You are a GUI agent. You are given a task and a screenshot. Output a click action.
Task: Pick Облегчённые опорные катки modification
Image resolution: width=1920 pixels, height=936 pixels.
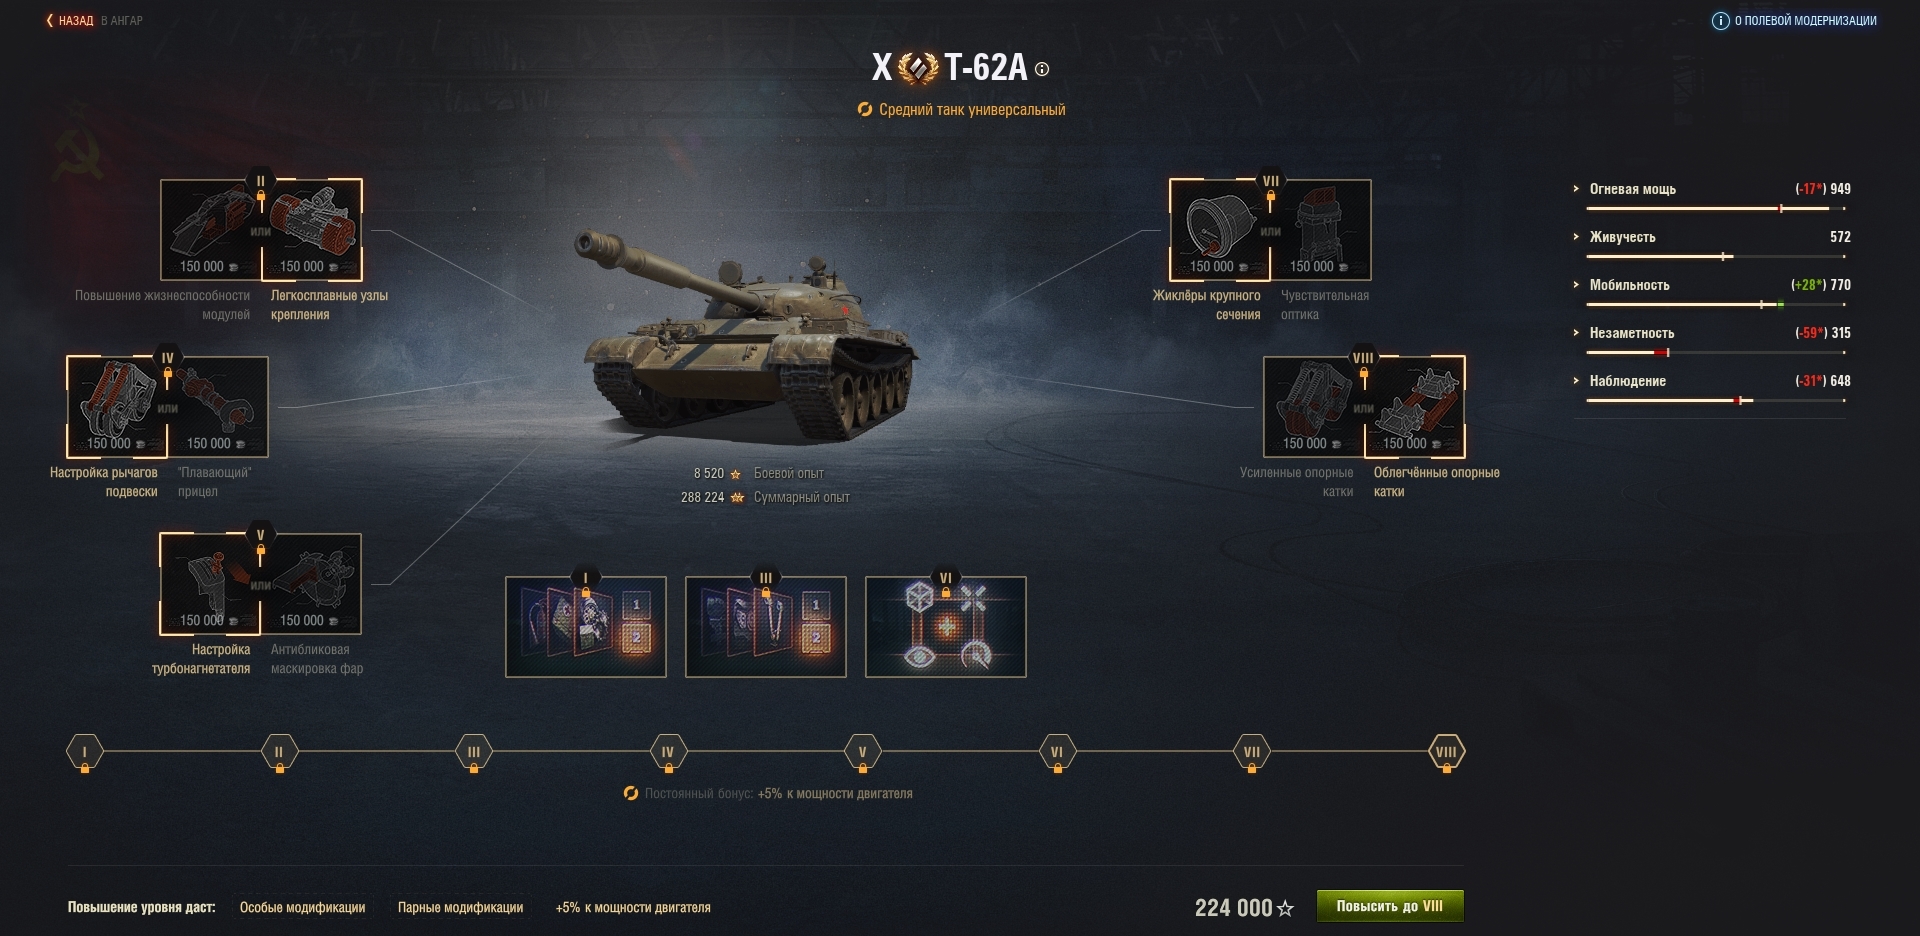coord(1414,407)
